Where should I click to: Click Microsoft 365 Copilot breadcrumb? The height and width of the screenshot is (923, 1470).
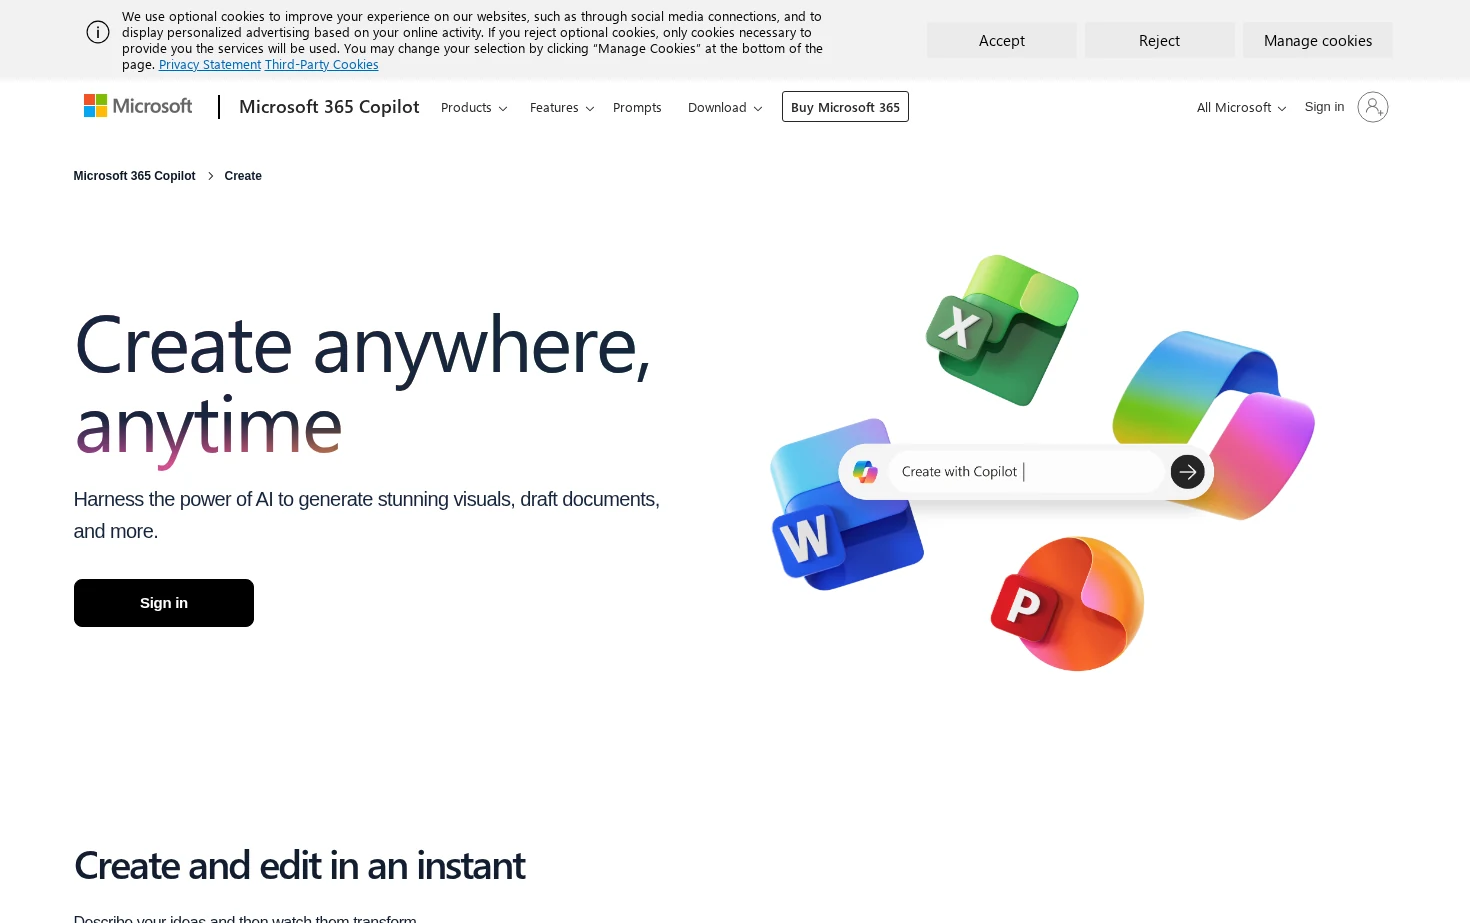[x=134, y=176]
